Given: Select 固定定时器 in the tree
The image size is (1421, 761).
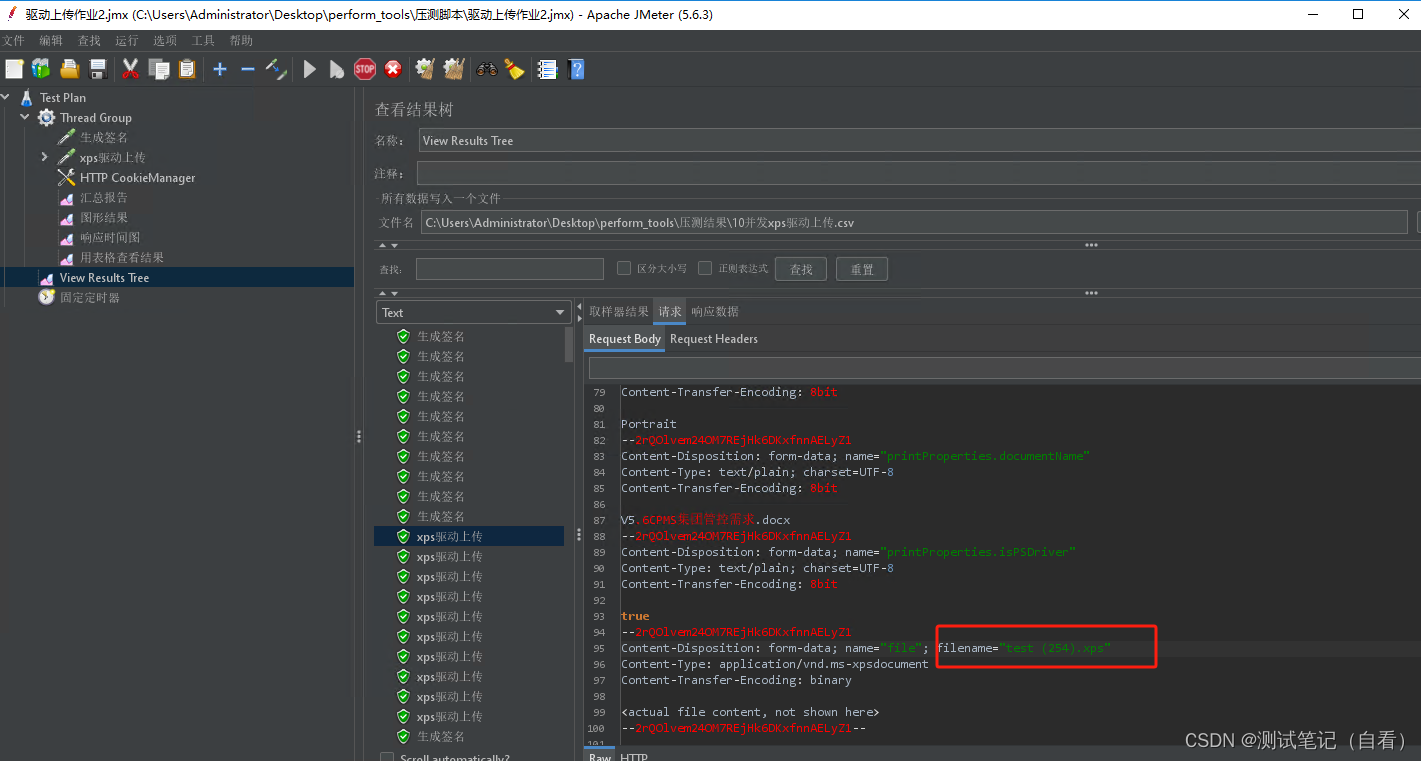Looking at the screenshot, I should [x=90, y=297].
